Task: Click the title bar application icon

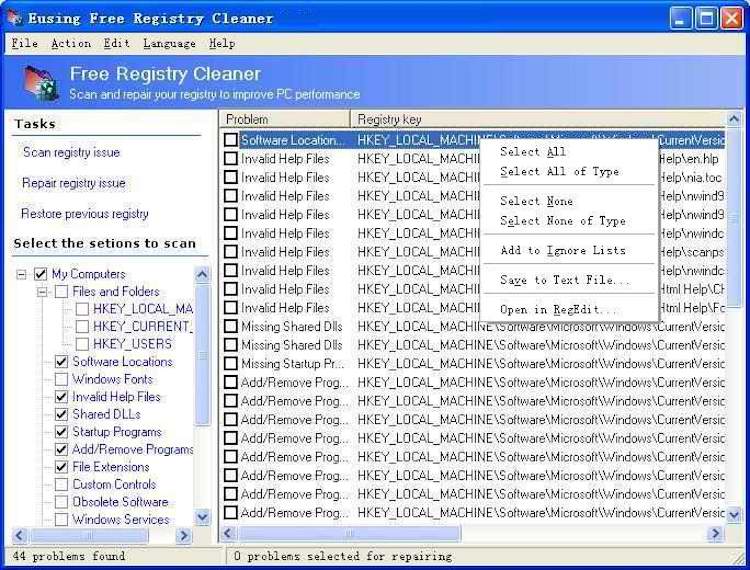Action: click(x=14, y=18)
